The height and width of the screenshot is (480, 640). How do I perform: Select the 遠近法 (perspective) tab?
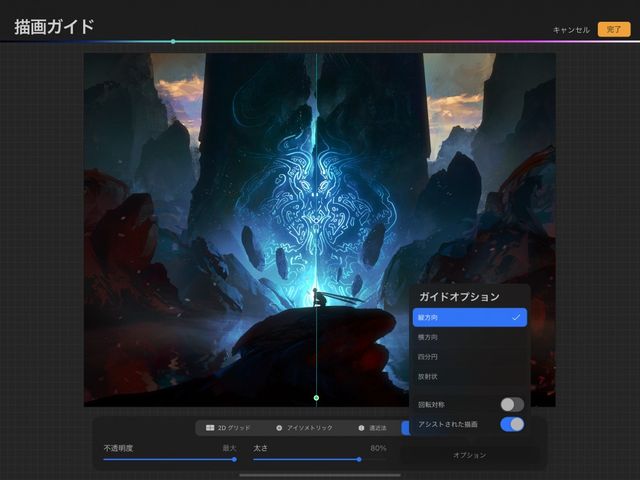pos(372,428)
